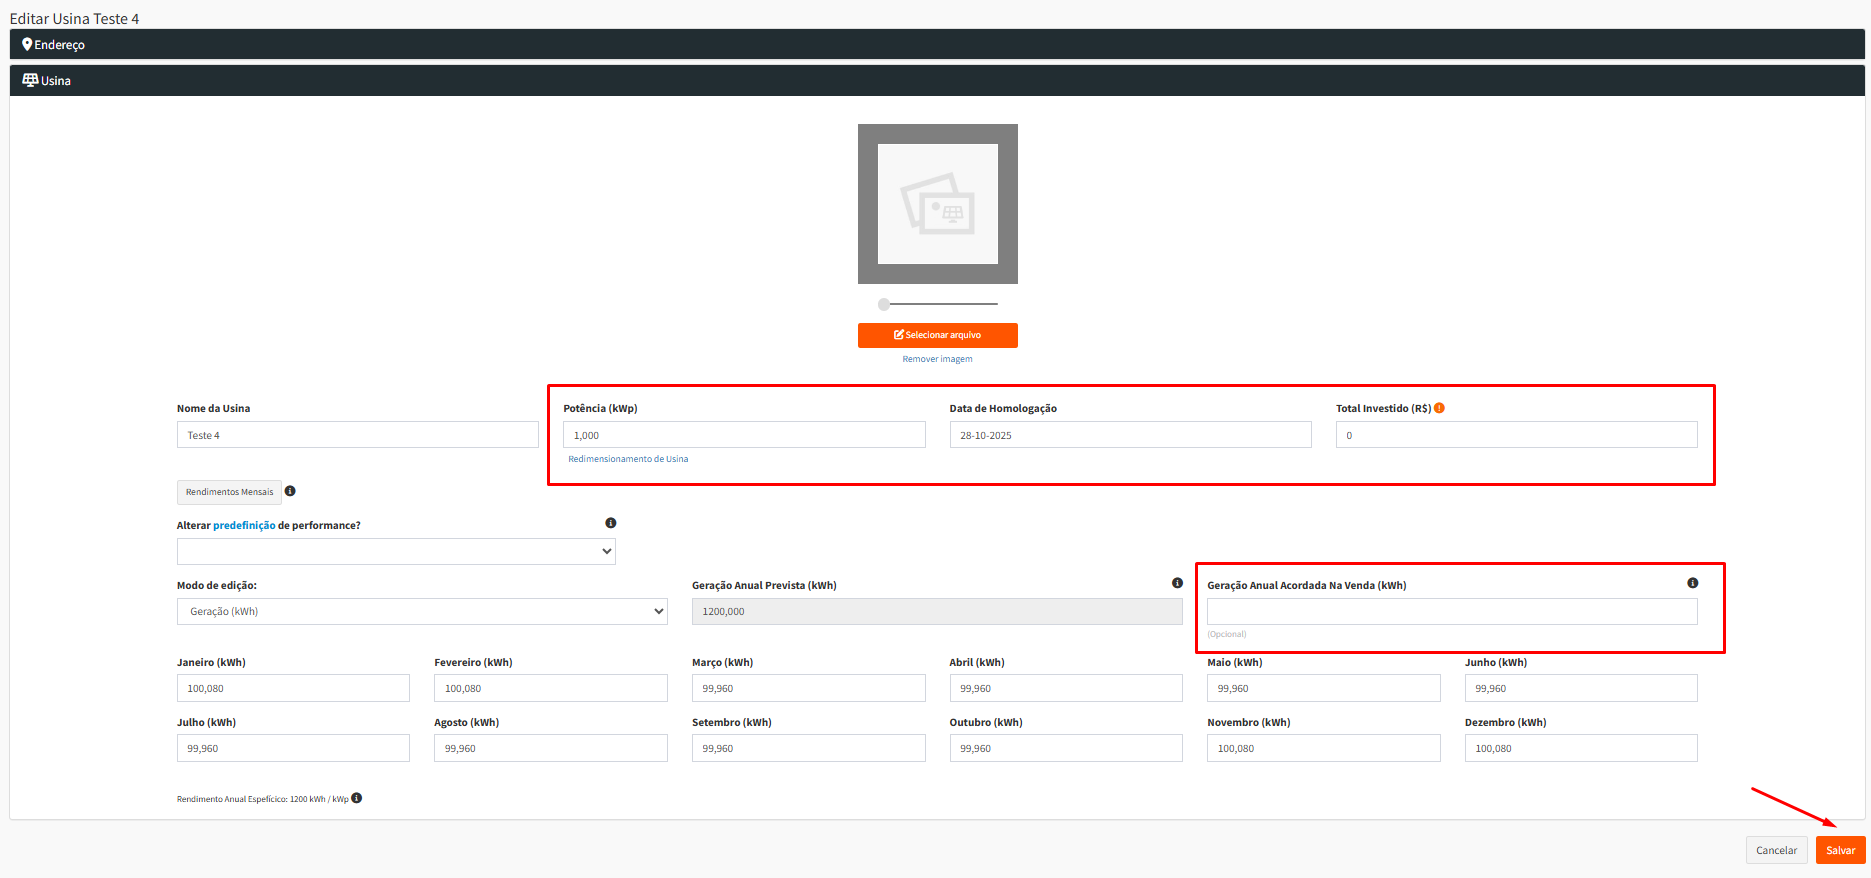Focus the Potência (kWp) input field
Image resolution: width=1871 pixels, height=878 pixels.
pyautogui.click(x=743, y=435)
